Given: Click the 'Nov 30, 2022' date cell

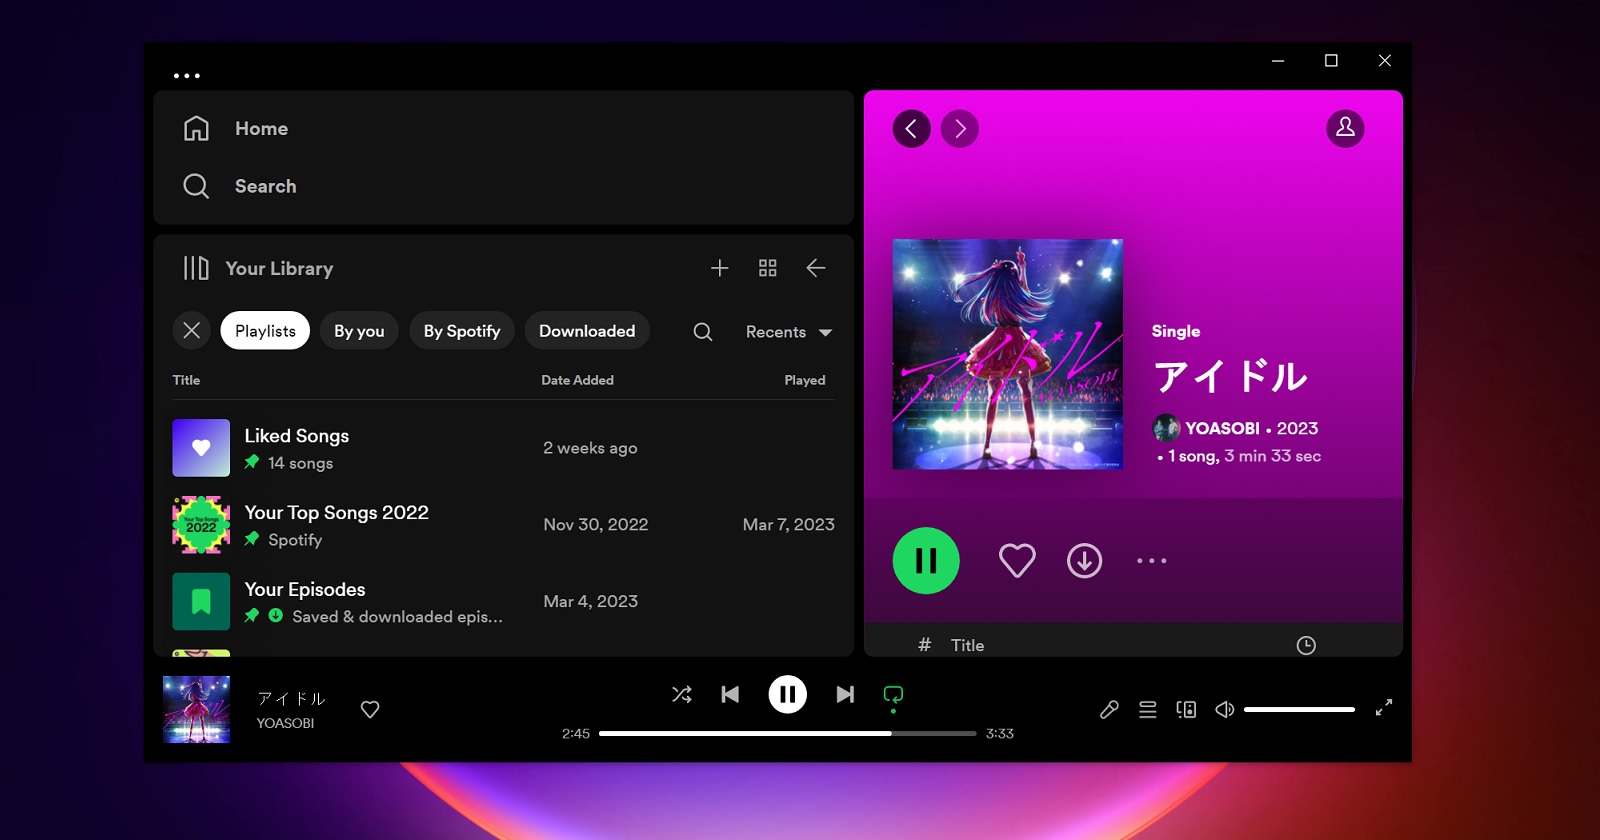Looking at the screenshot, I should pos(595,524).
